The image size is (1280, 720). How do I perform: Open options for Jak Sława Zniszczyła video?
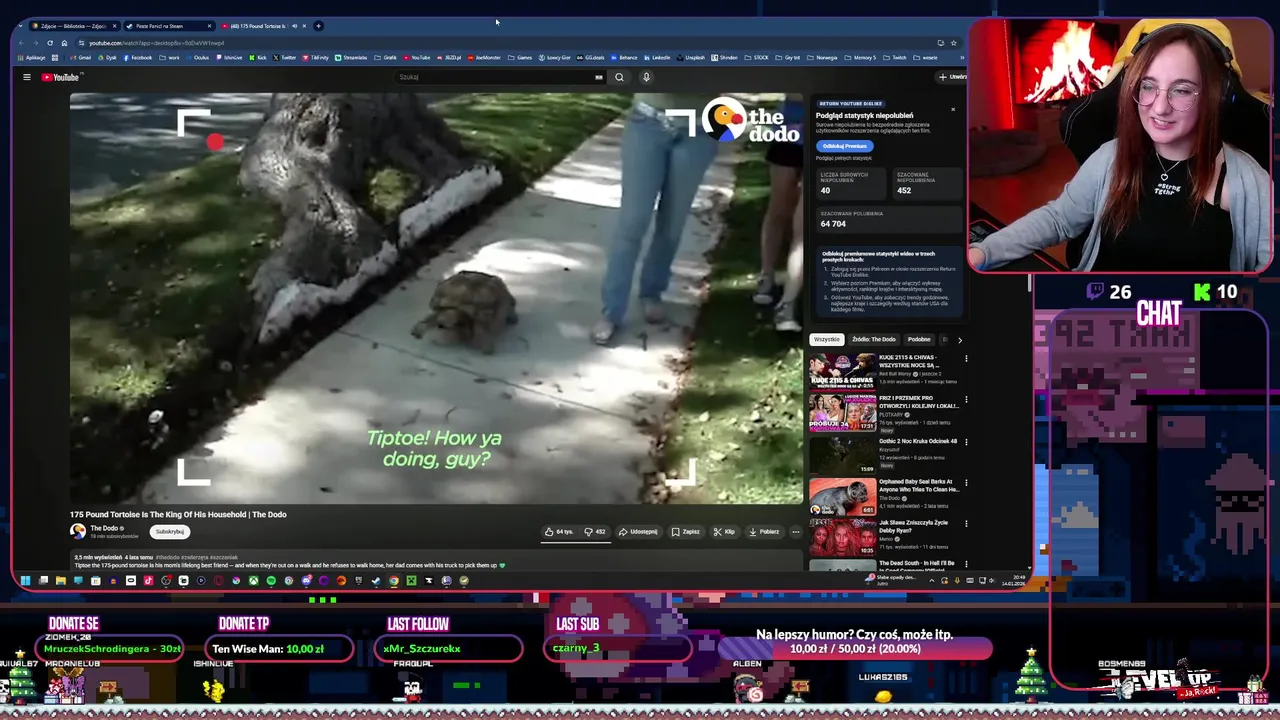tap(966, 523)
